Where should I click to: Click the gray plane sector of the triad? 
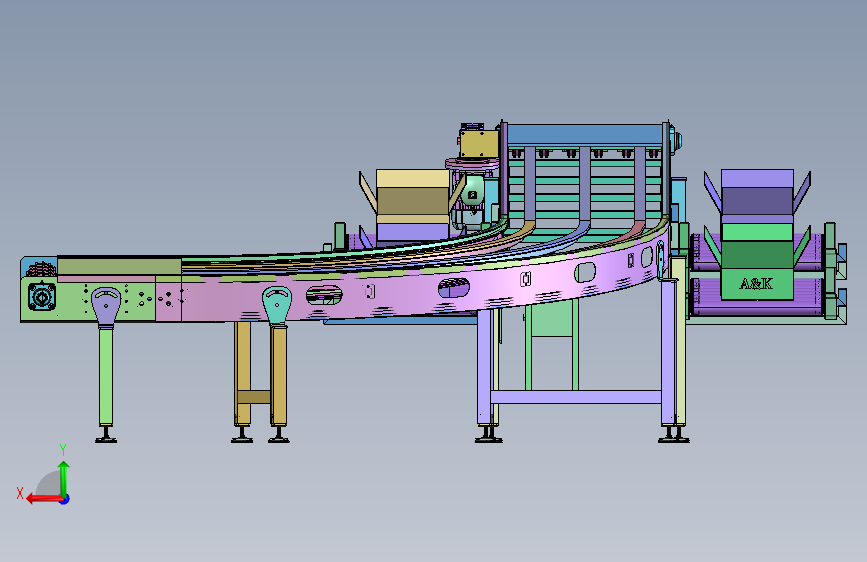(49, 483)
